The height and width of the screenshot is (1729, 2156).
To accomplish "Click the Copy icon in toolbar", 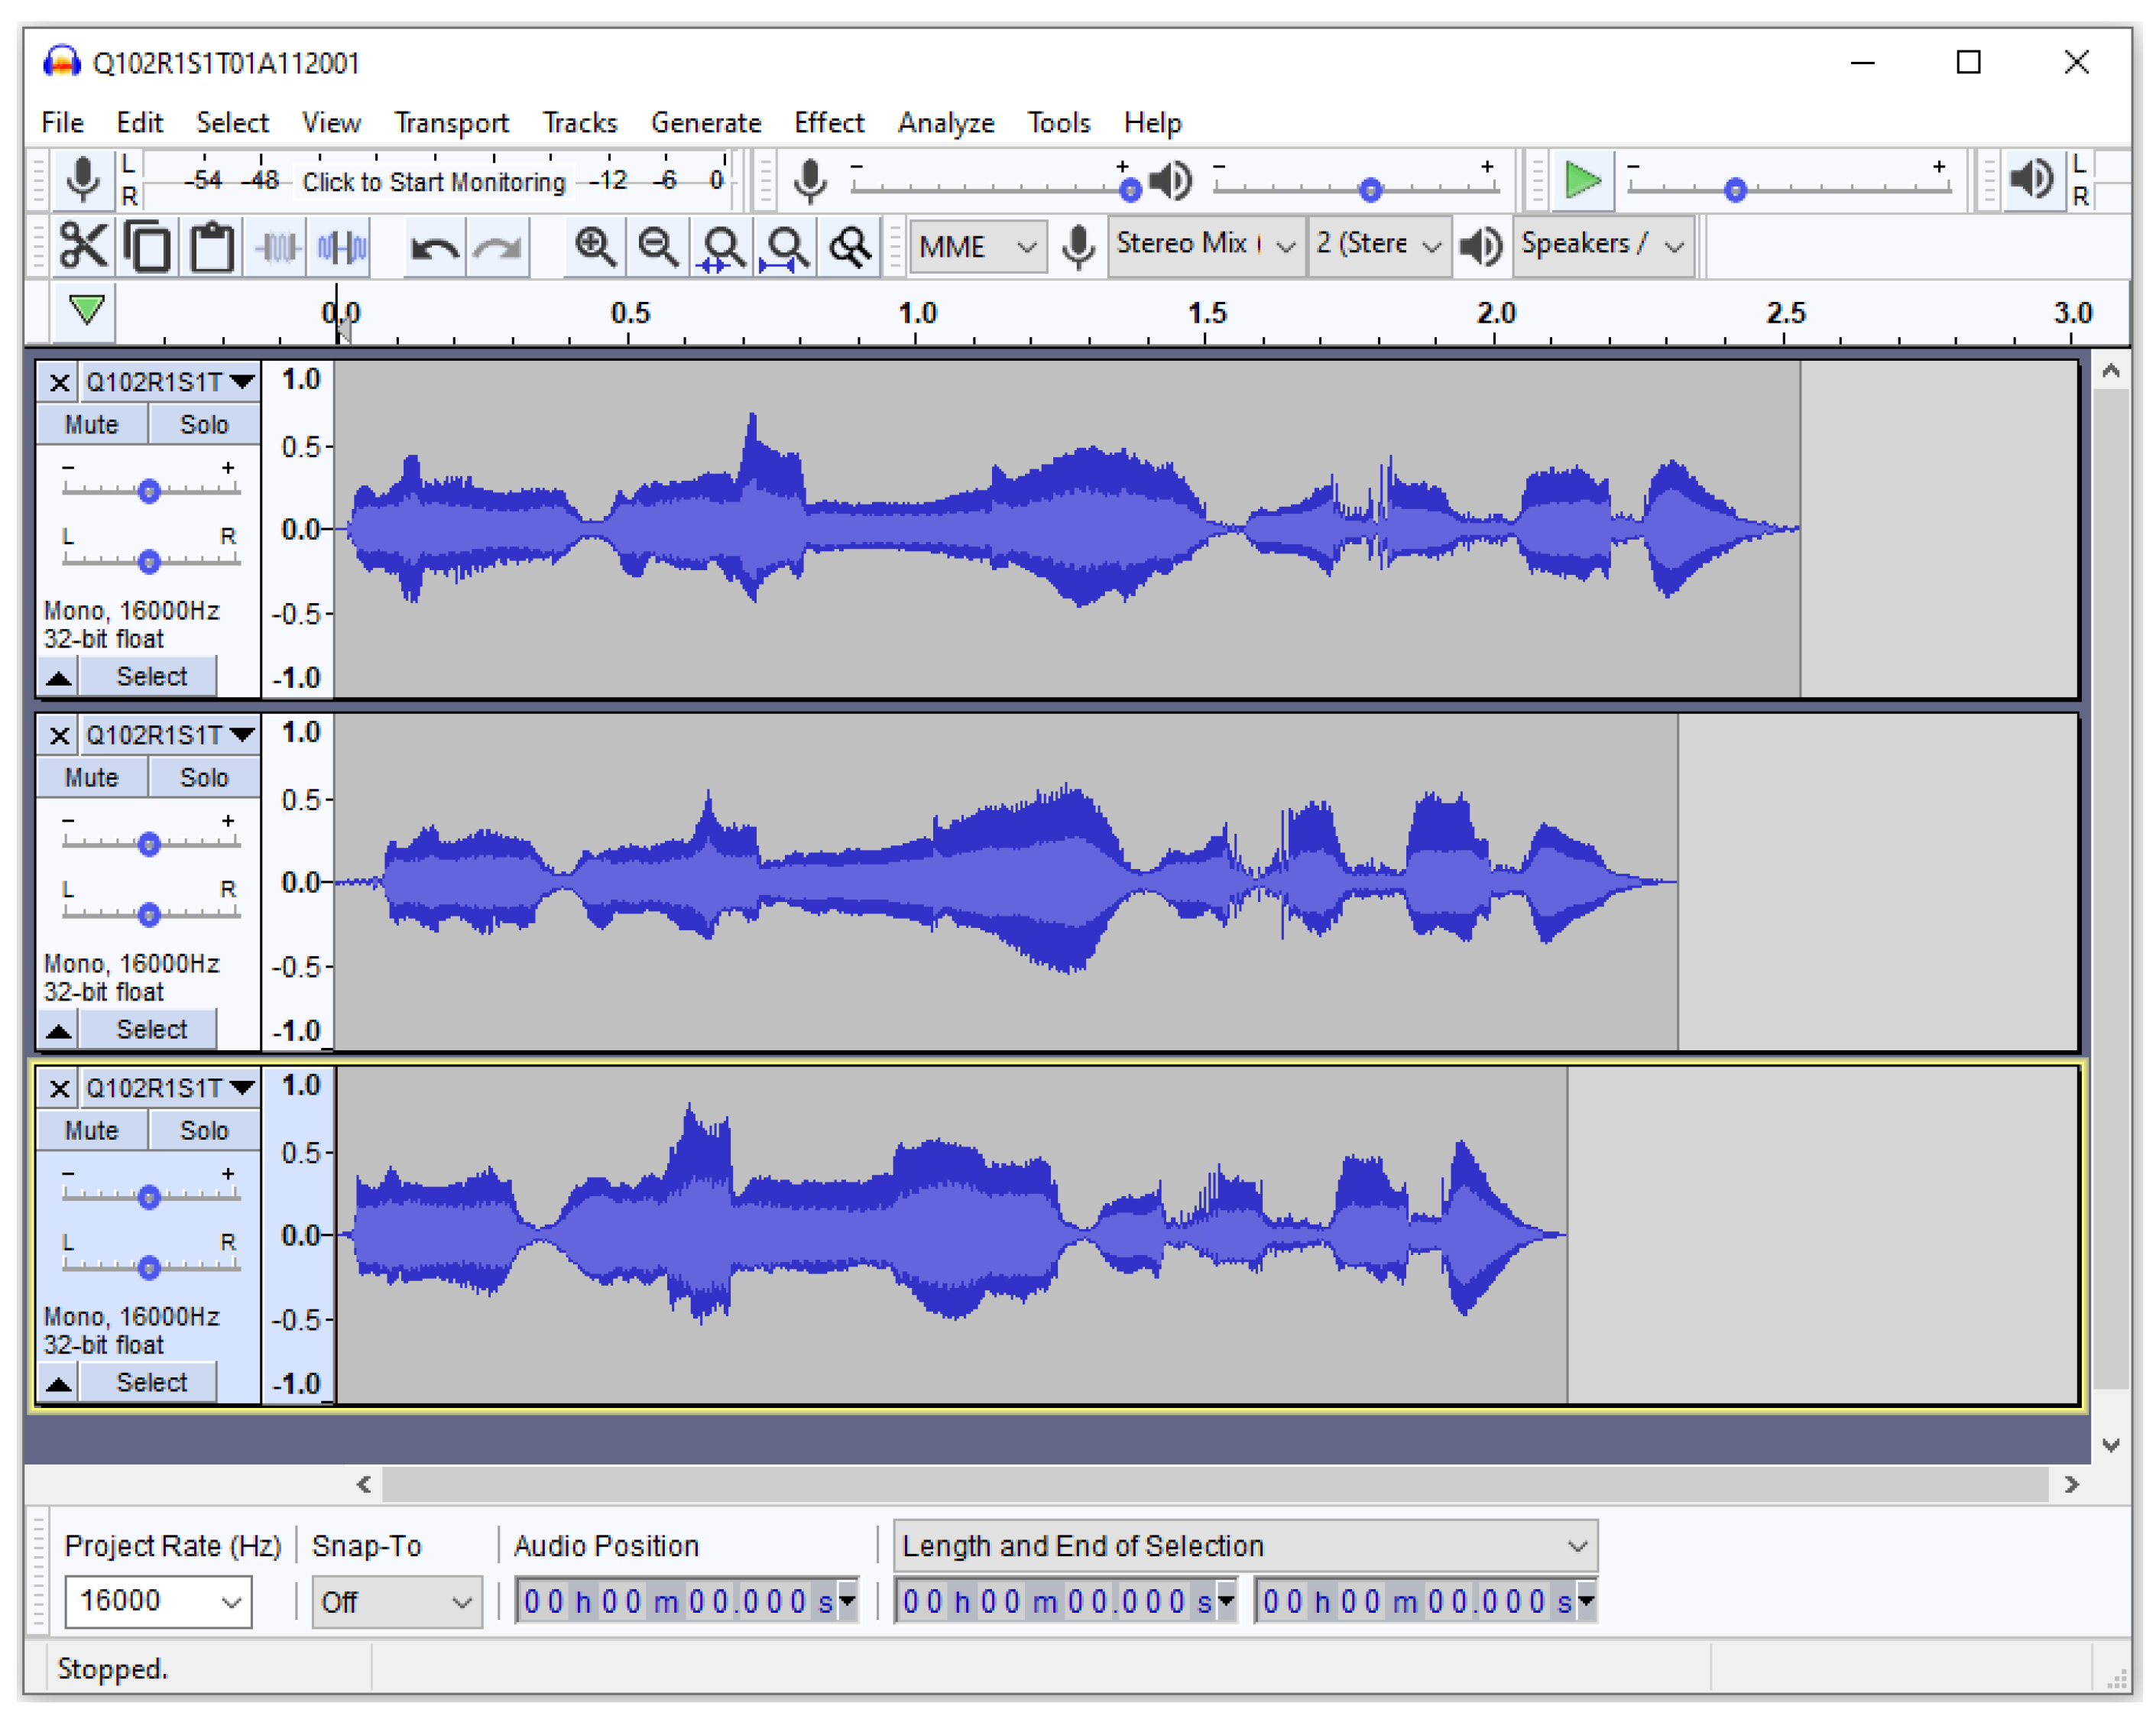I will (x=148, y=246).
